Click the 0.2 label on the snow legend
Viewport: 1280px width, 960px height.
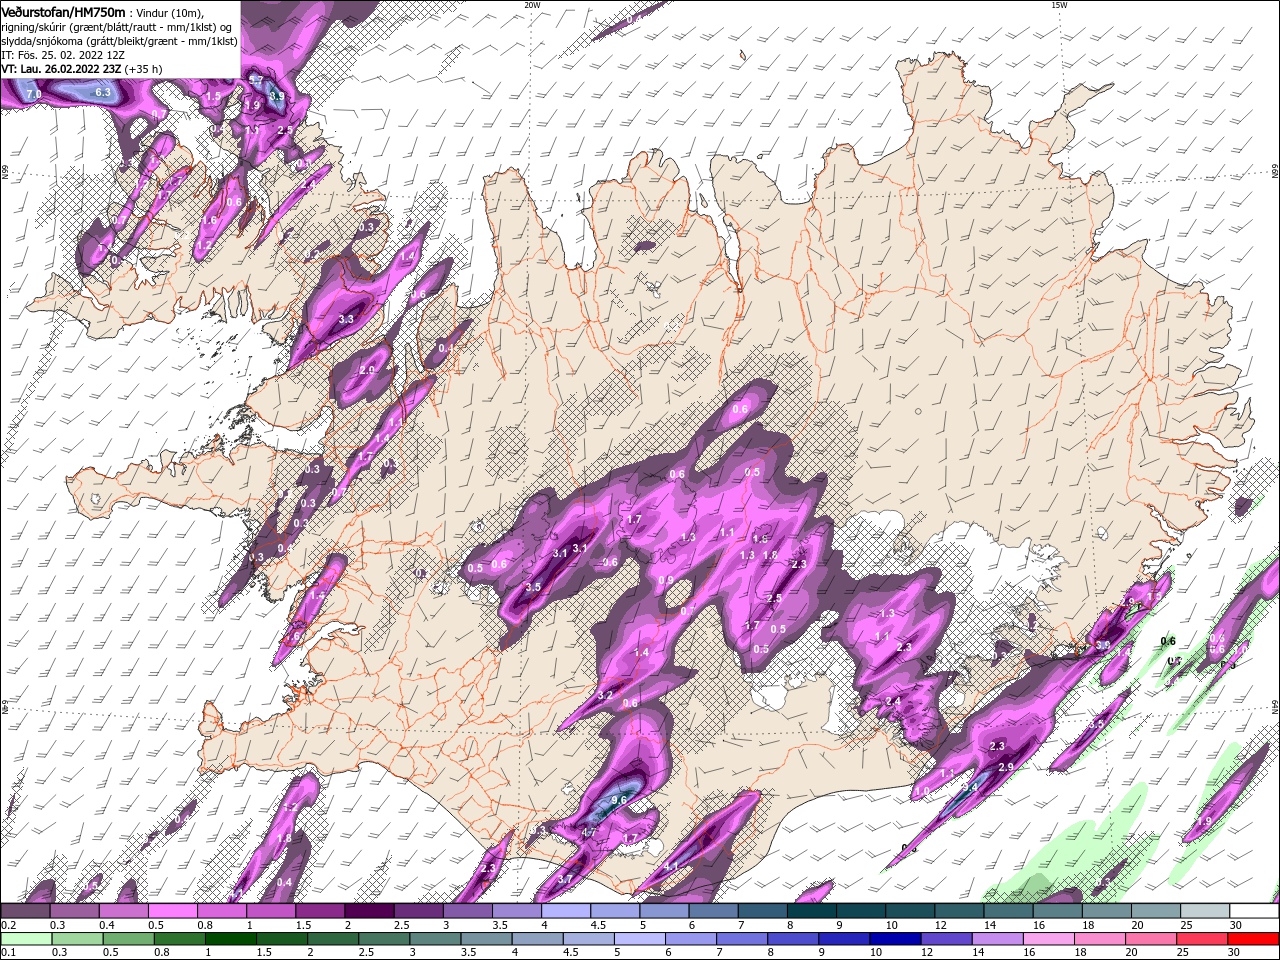(8, 925)
